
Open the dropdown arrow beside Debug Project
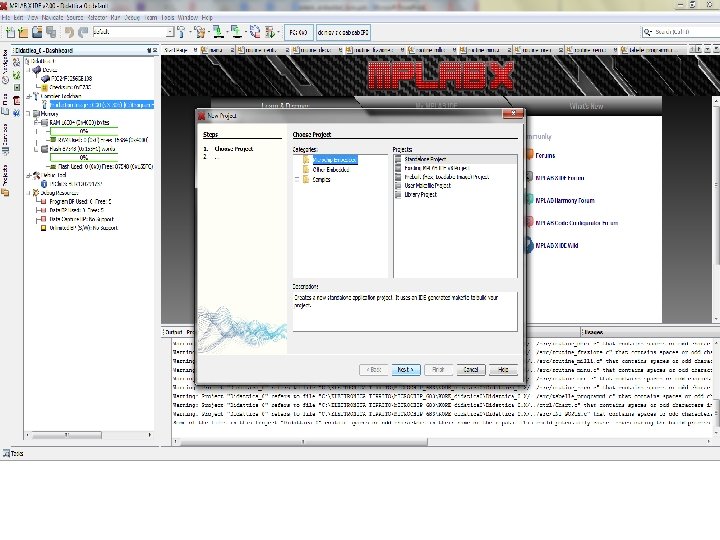[278, 32]
